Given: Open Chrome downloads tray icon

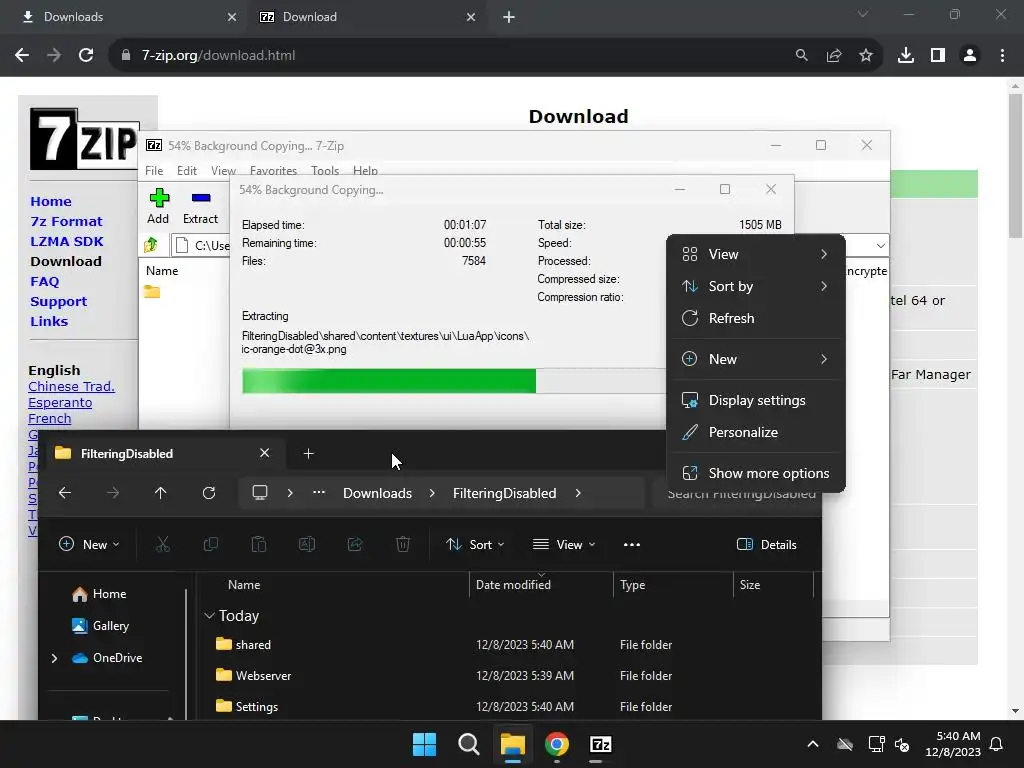Looking at the screenshot, I should (906, 56).
